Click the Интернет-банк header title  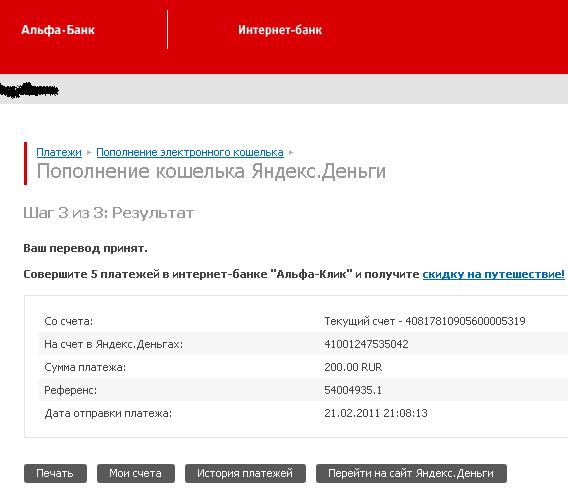[x=280, y=30]
